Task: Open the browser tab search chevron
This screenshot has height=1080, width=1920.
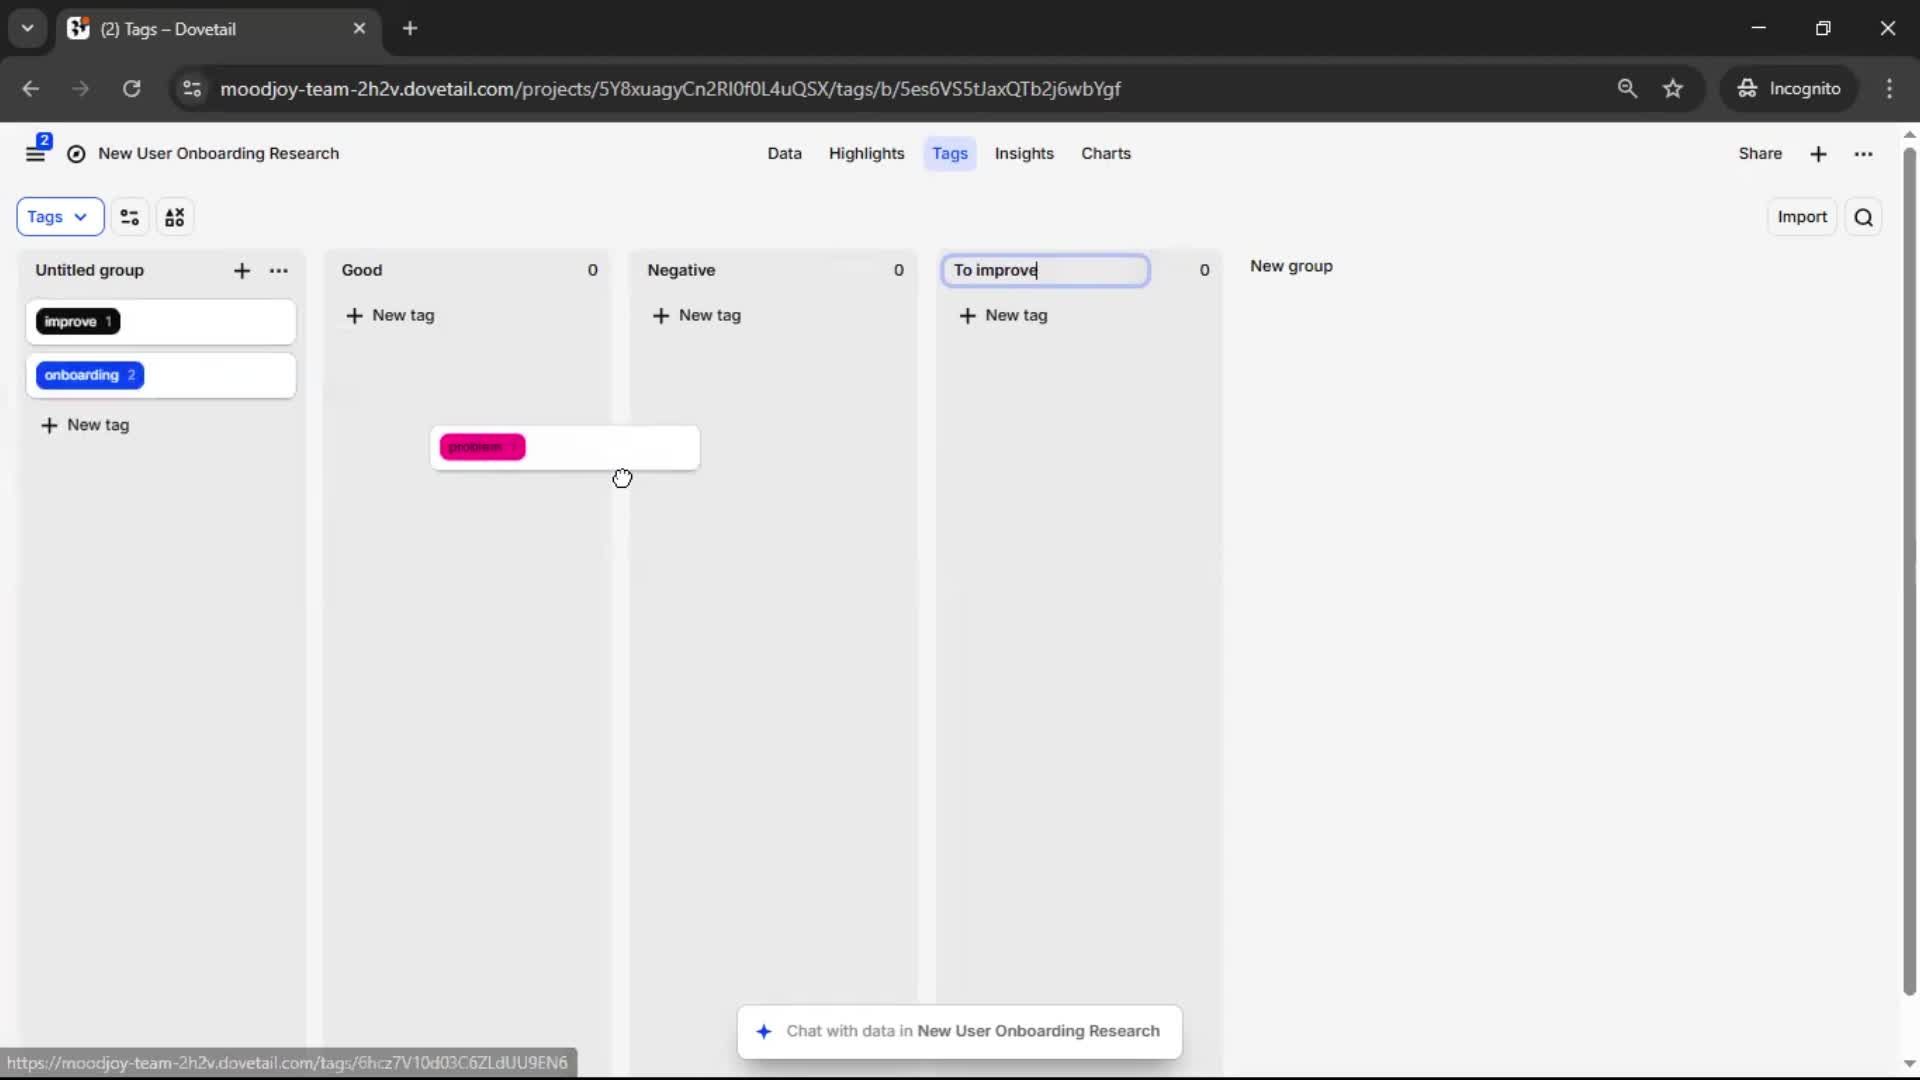Action: pos(27,28)
